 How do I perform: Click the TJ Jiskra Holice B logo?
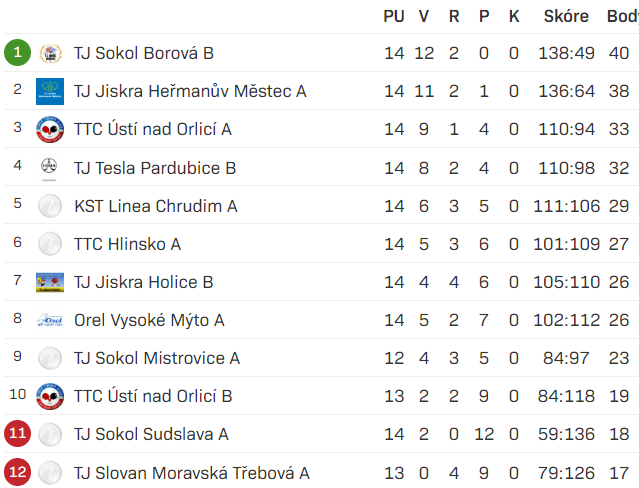tap(50, 282)
